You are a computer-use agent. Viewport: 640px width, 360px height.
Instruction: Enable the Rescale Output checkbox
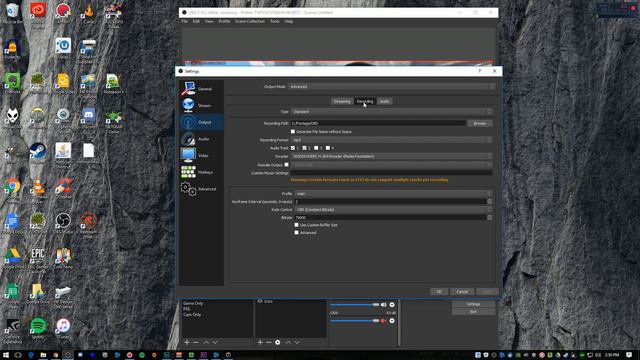[x=287, y=164]
